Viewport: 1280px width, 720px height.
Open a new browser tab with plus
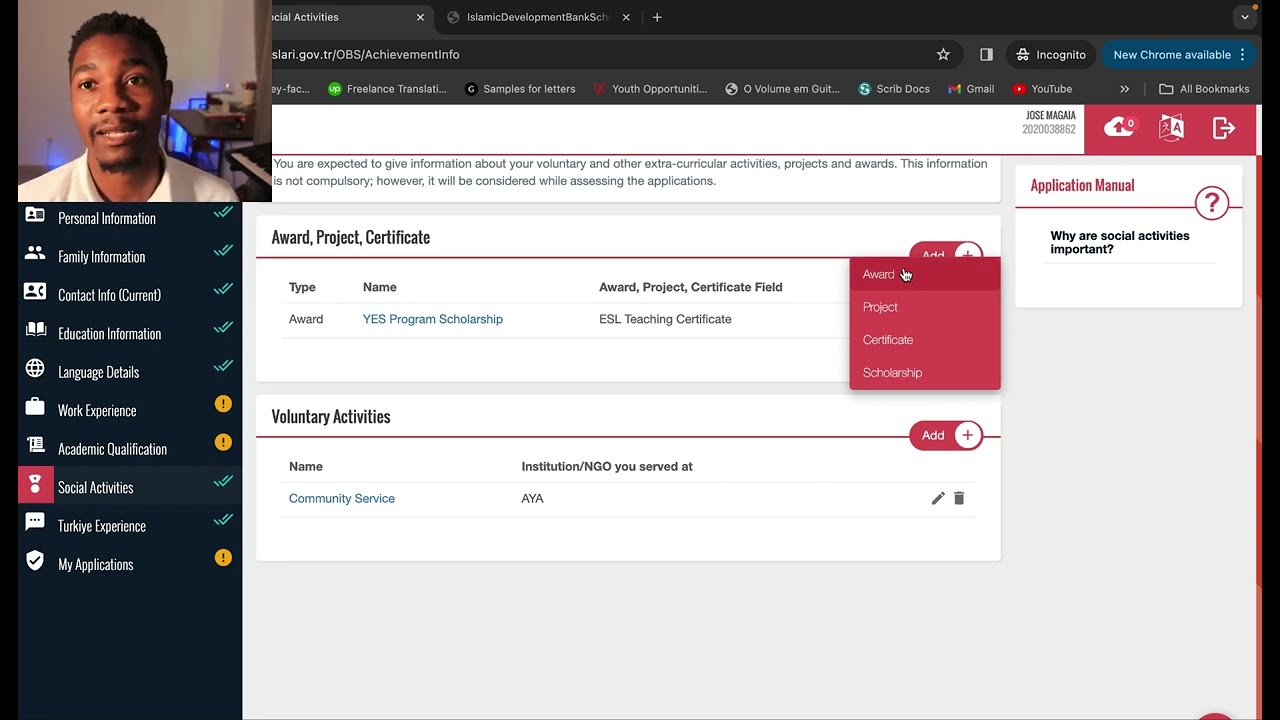click(657, 17)
